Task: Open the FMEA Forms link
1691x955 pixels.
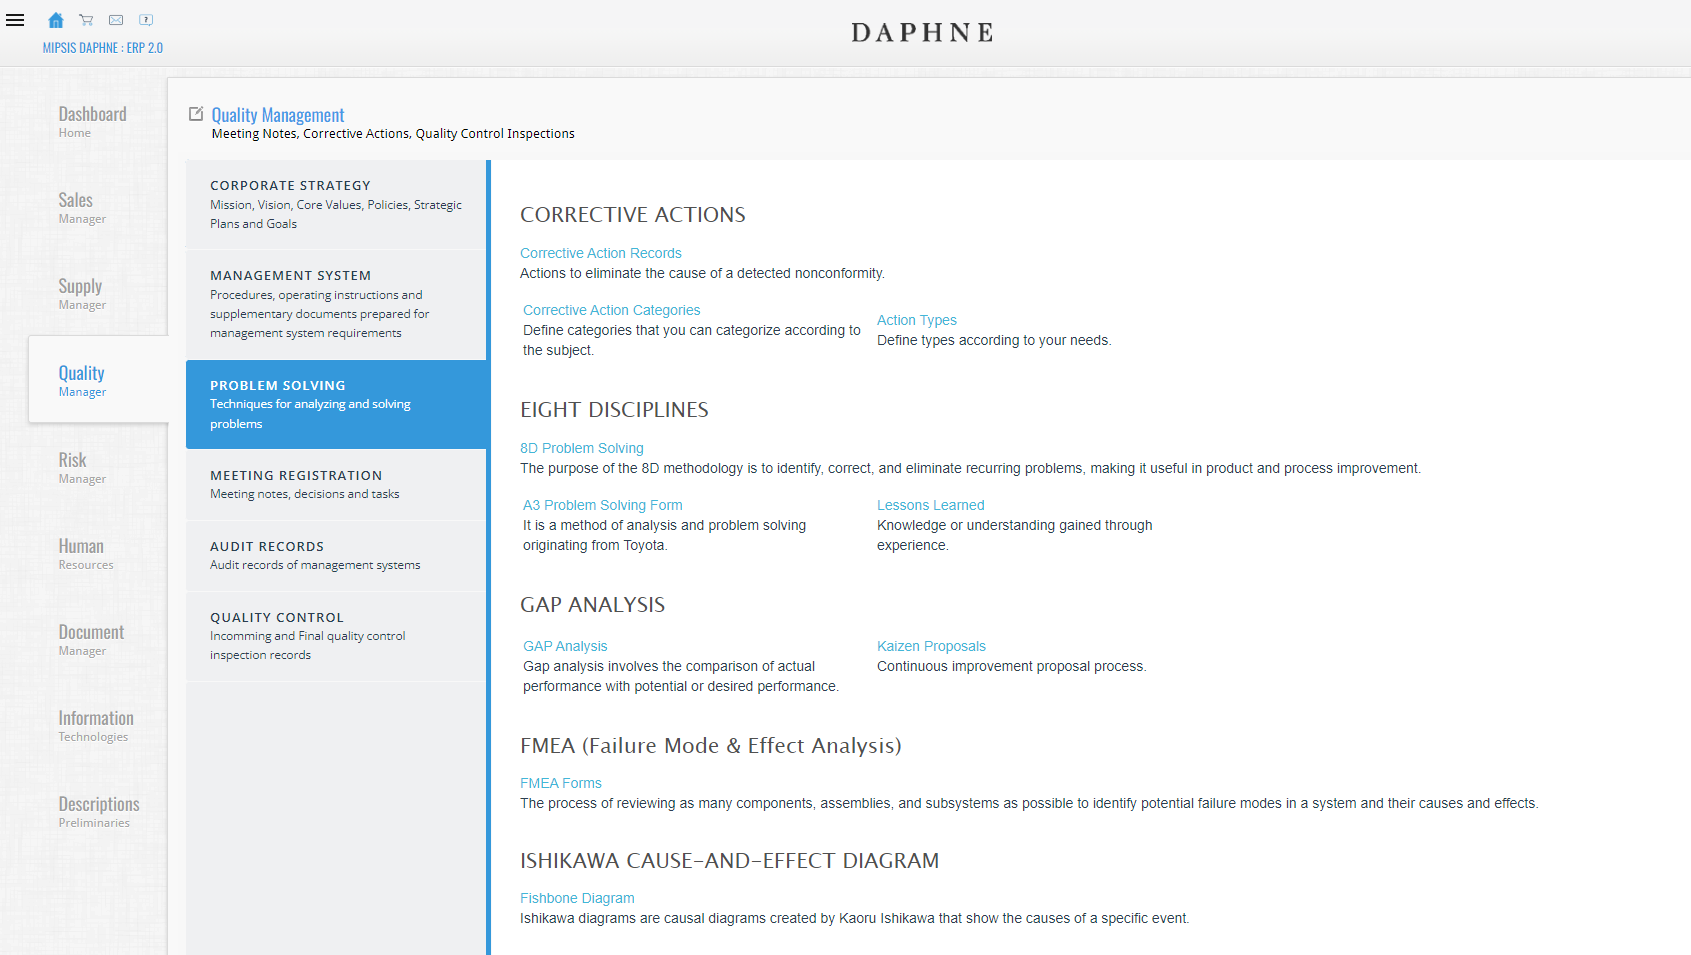Action: point(561,783)
